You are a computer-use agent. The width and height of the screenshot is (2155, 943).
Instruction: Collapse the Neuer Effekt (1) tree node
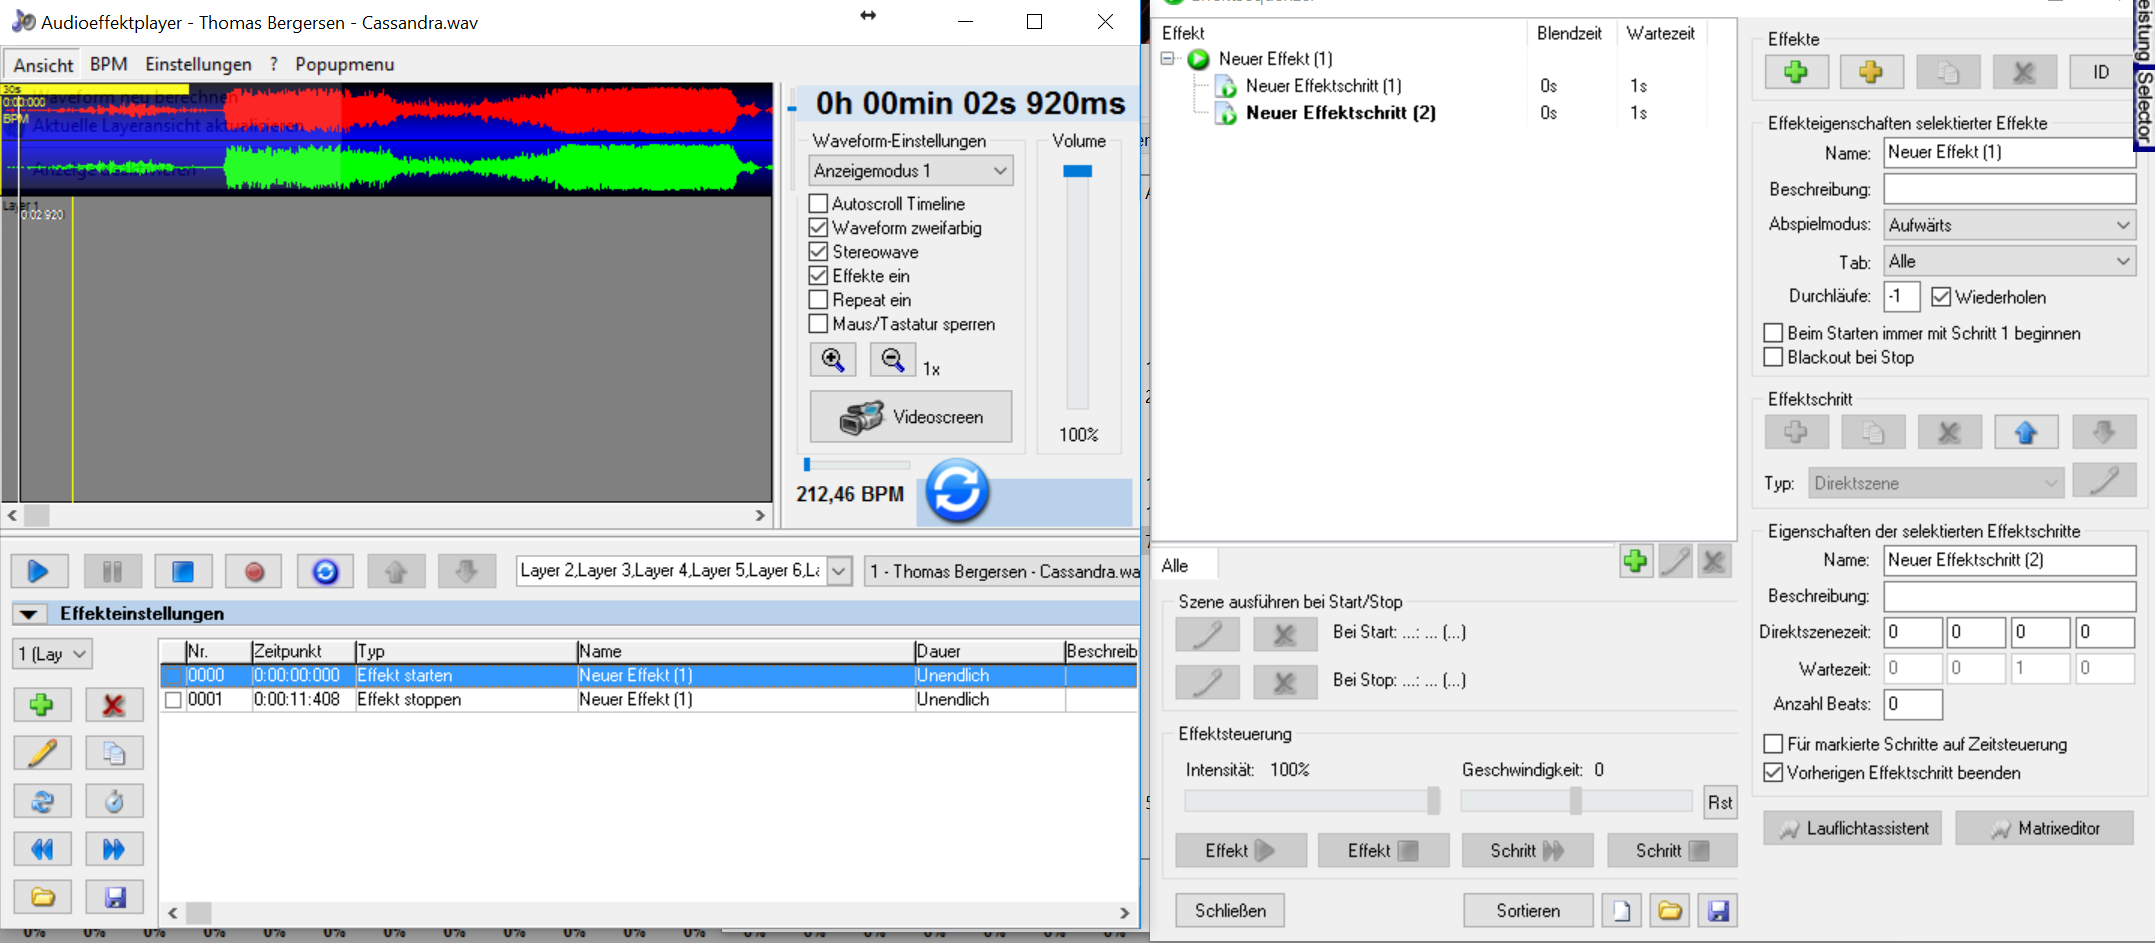[1169, 58]
